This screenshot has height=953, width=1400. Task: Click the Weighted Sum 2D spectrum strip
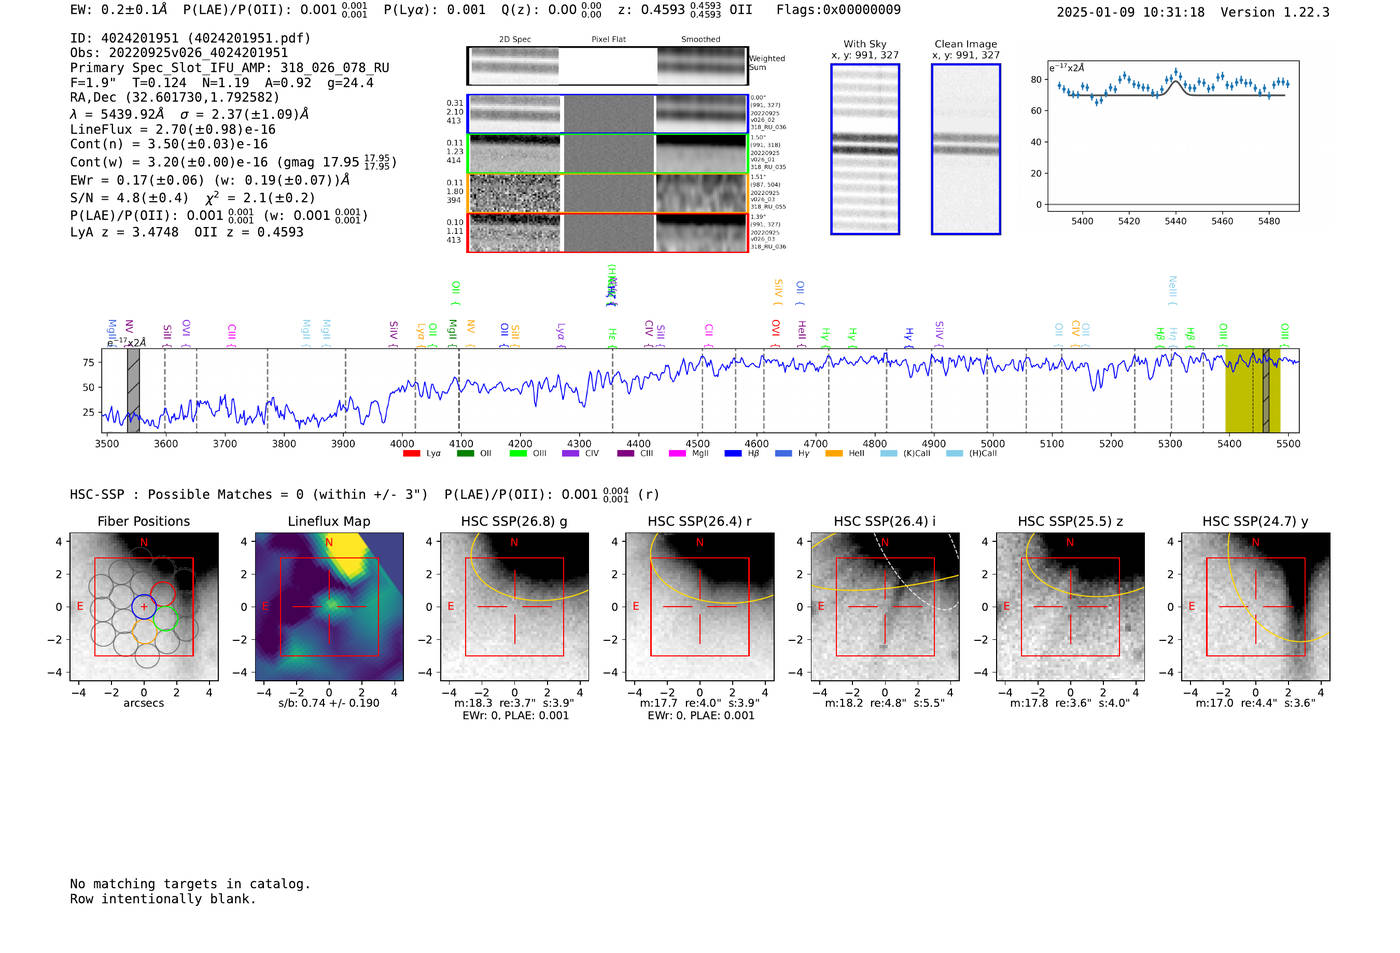click(x=607, y=66)
